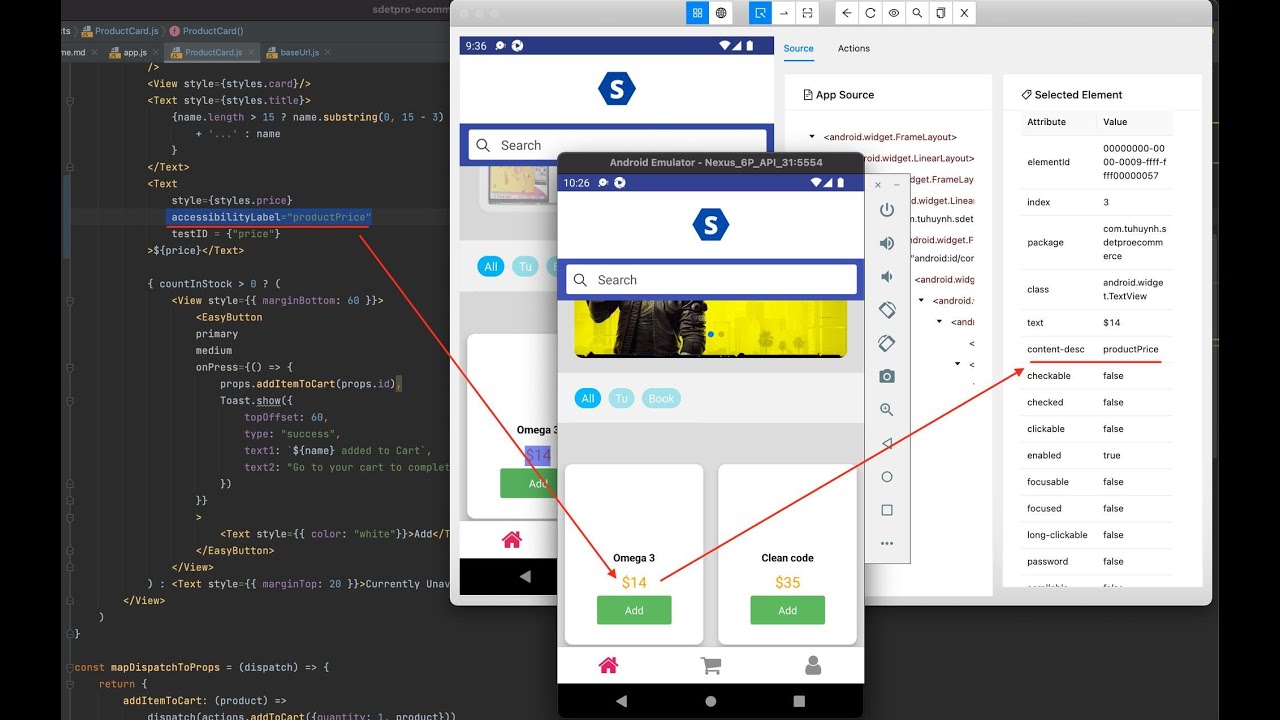The height and width of the screenshot is (720, 1280).
Task: Open search for element magnifier in inspector
Action: click(917, 13)
